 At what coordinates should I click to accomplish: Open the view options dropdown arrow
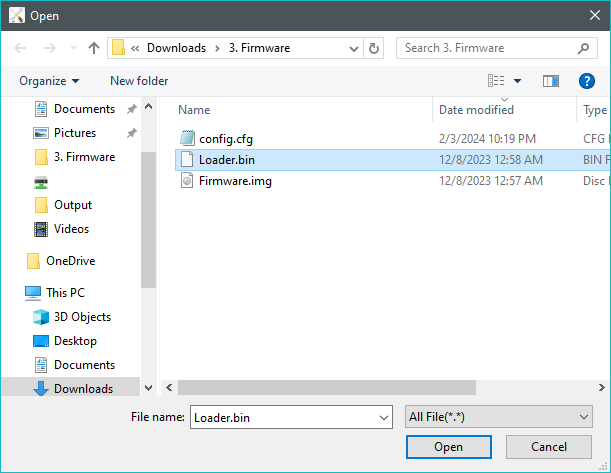[517, 81]
